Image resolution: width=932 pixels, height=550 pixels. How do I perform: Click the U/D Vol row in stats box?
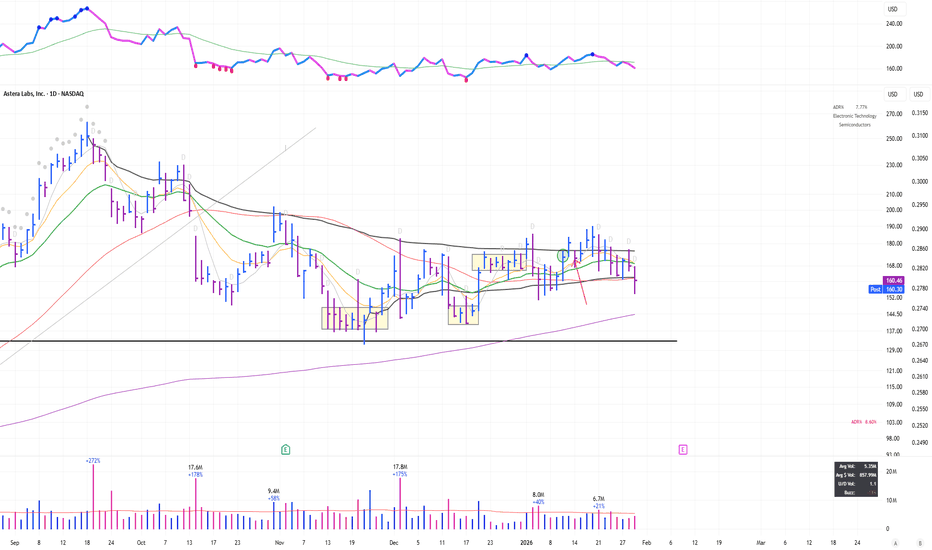[856, 484]
